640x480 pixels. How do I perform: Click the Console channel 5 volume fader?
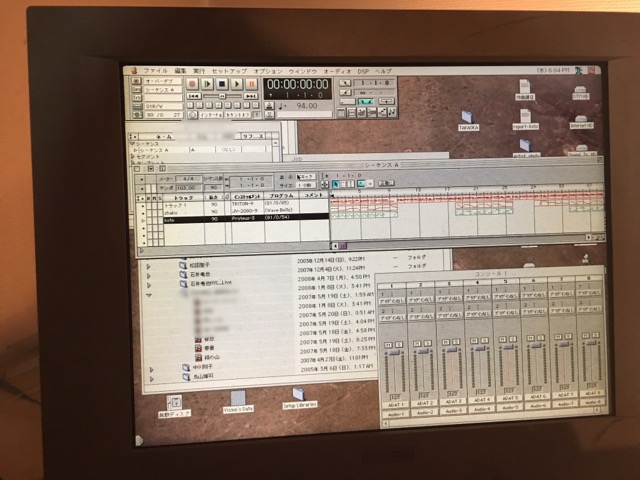click(508, 347)
